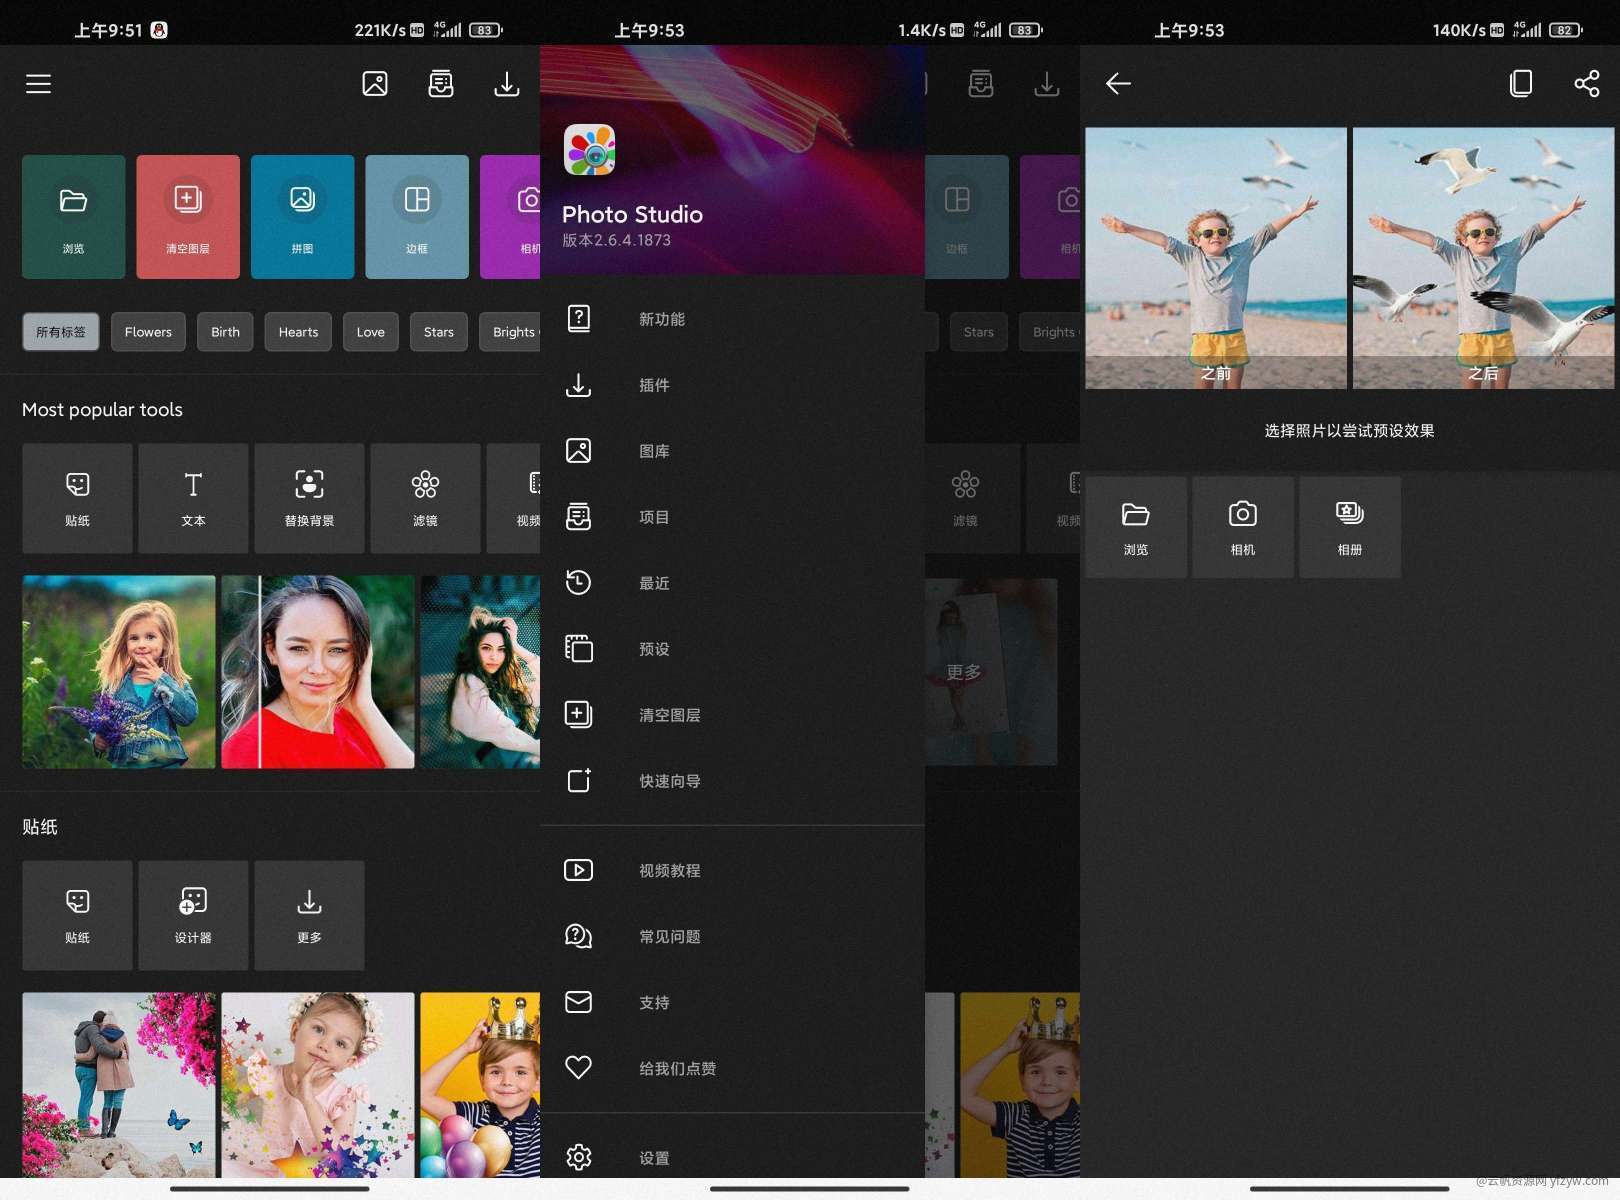Open 预设 presets from drawer menu
1620x1200 pixels.
654,649
